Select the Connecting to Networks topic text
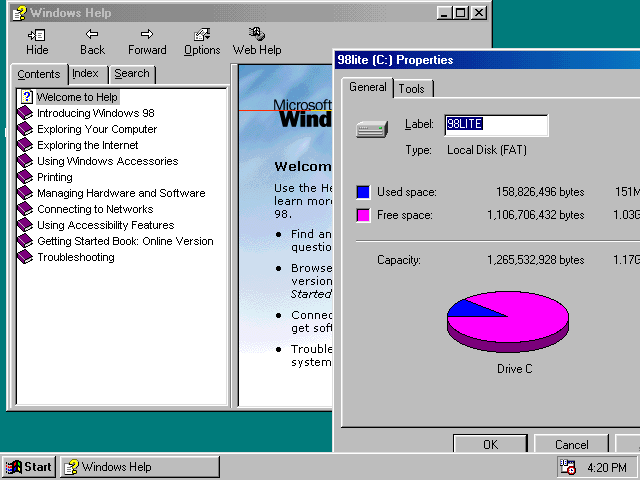 pos(95,209)
